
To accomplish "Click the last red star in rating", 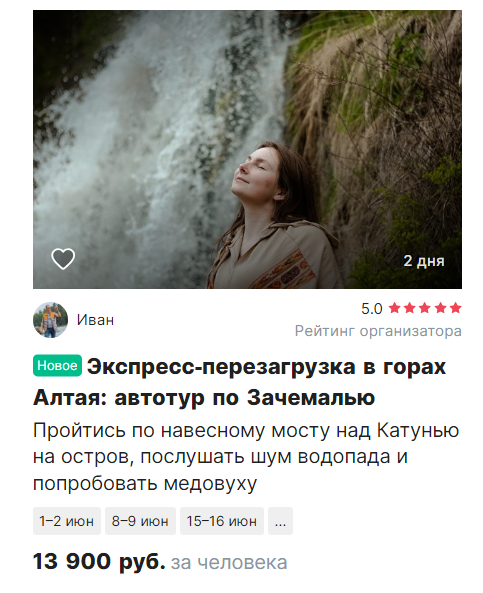I will point(456,308).
